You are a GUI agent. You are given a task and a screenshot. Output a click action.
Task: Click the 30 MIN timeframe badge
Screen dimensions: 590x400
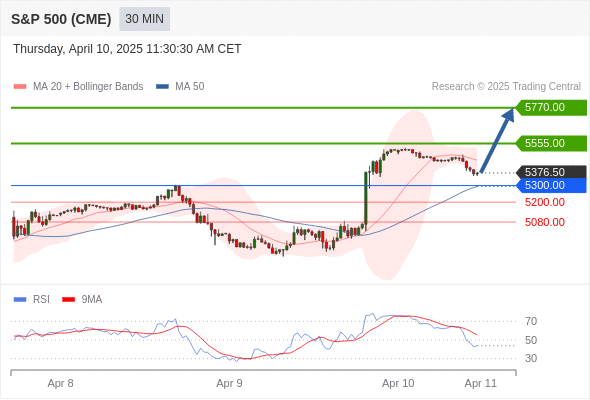(144, 19)
